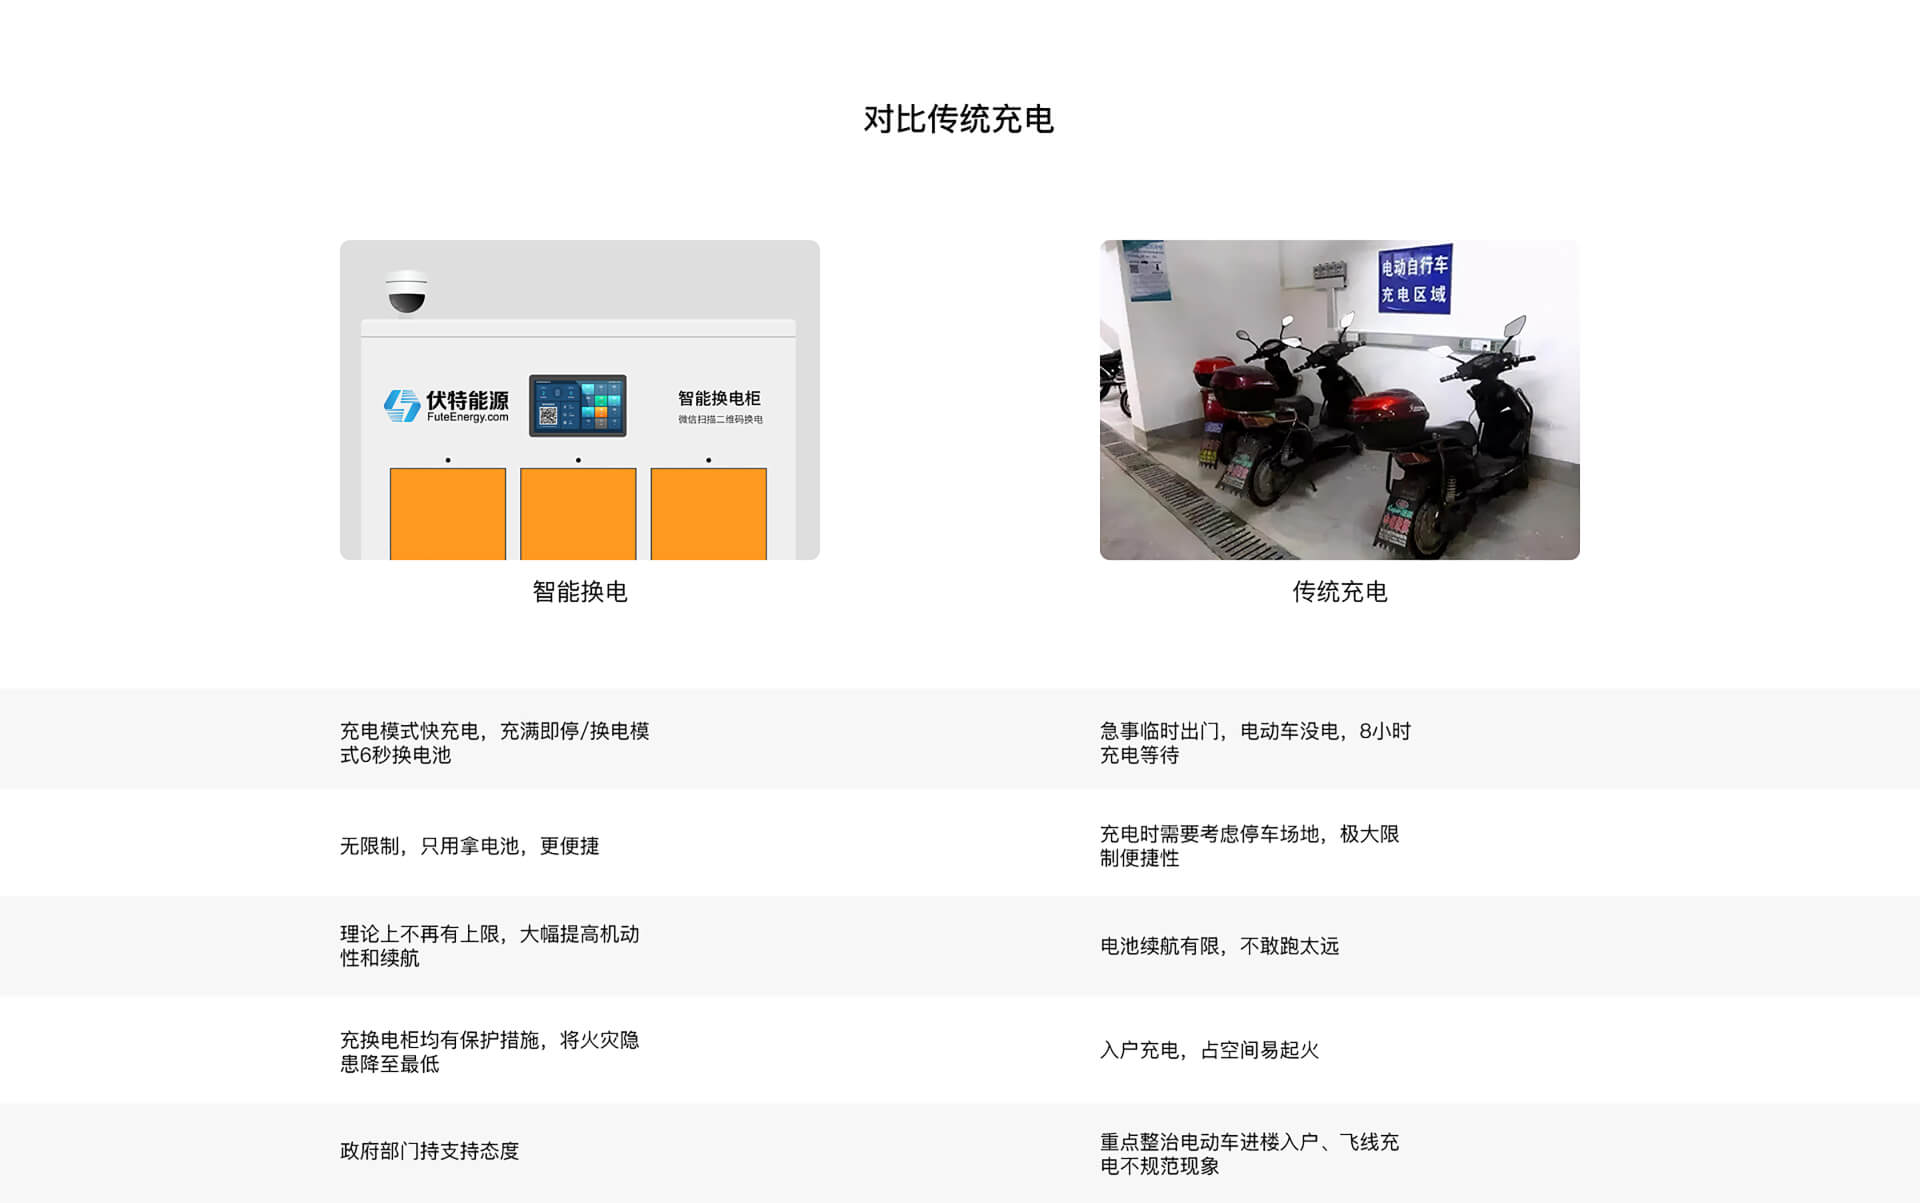This screenshot has width=1920, height=1203.
Task: Click the cabinet touchscreen display
Action: point(578,406)
